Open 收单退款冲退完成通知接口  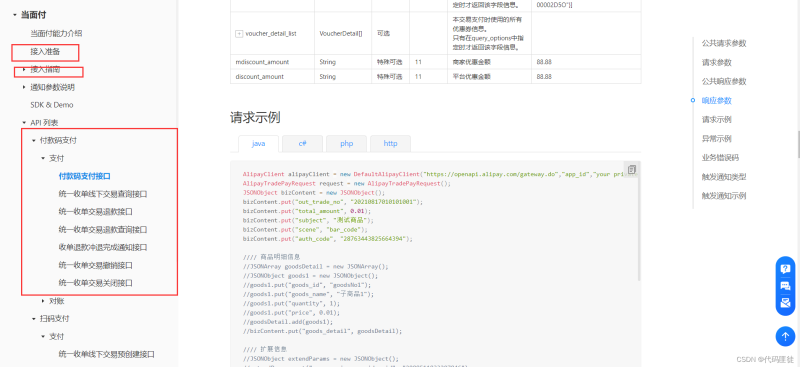click(103, 247)
